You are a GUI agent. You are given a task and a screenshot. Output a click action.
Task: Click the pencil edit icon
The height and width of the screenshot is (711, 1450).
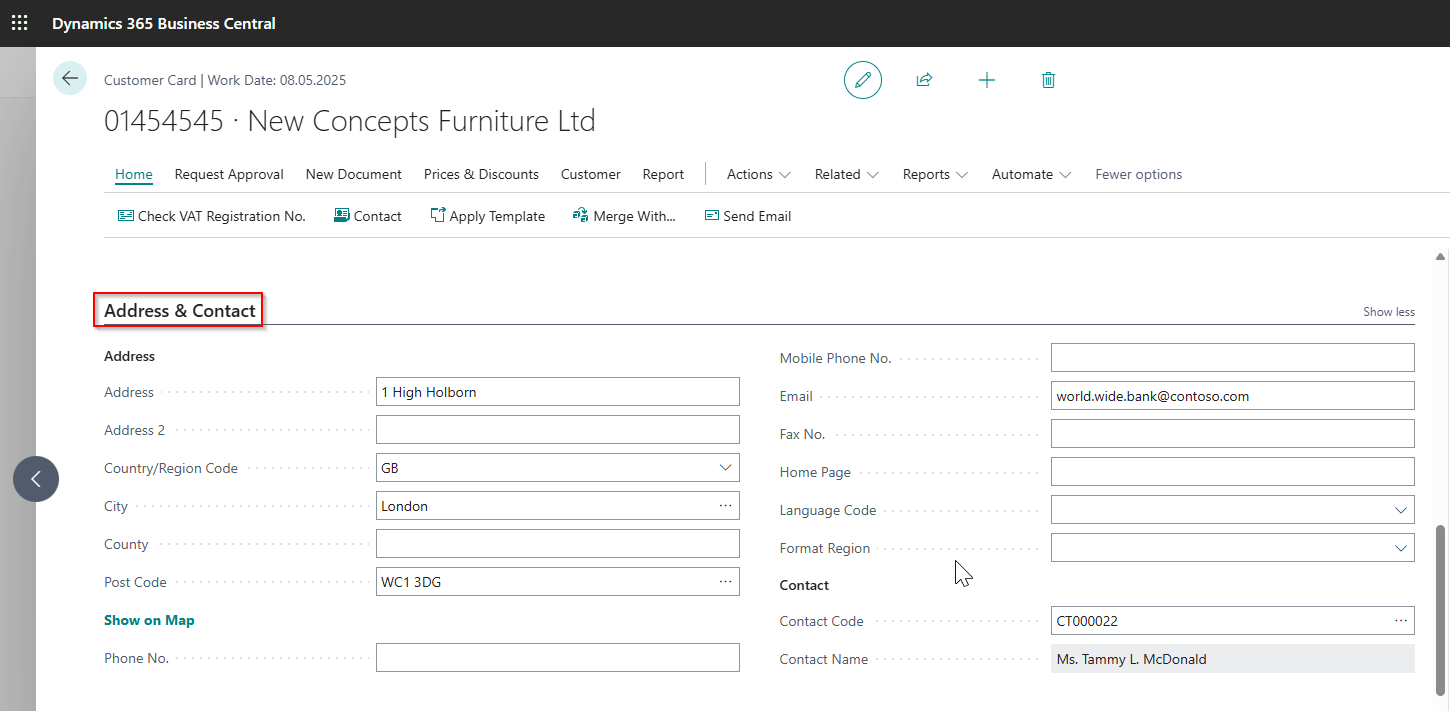tap(863, 79)
